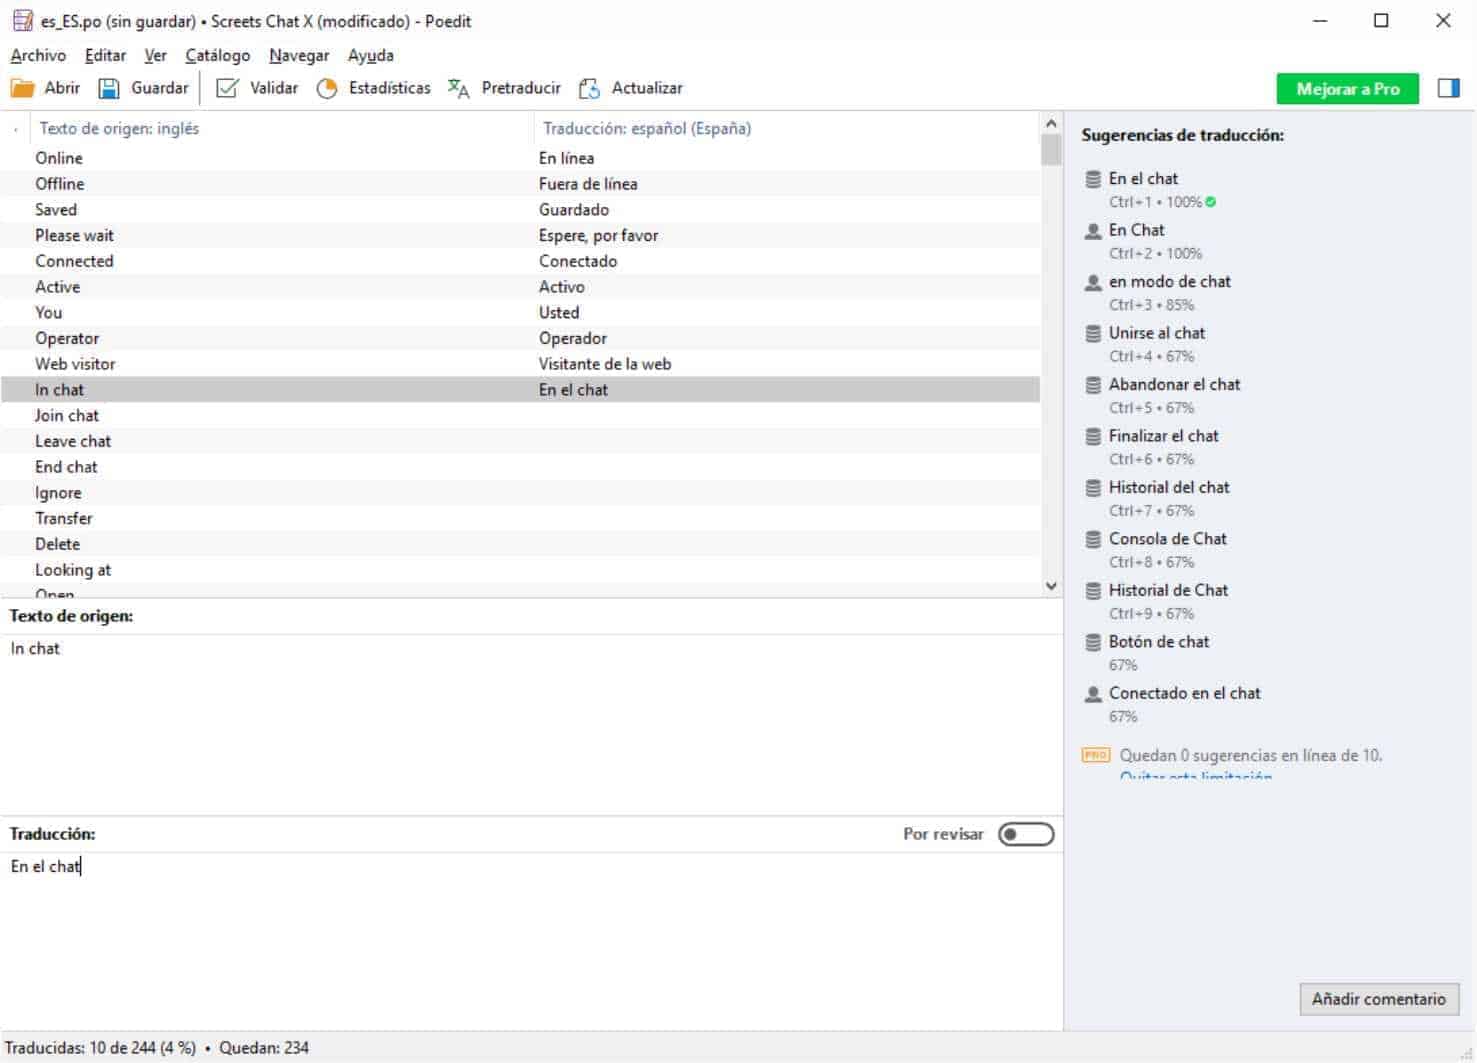Click database icon beside 'Abandonar el chat'
The width and height of the screenshot is (1477, 1063).
(x=1093, y=386)
